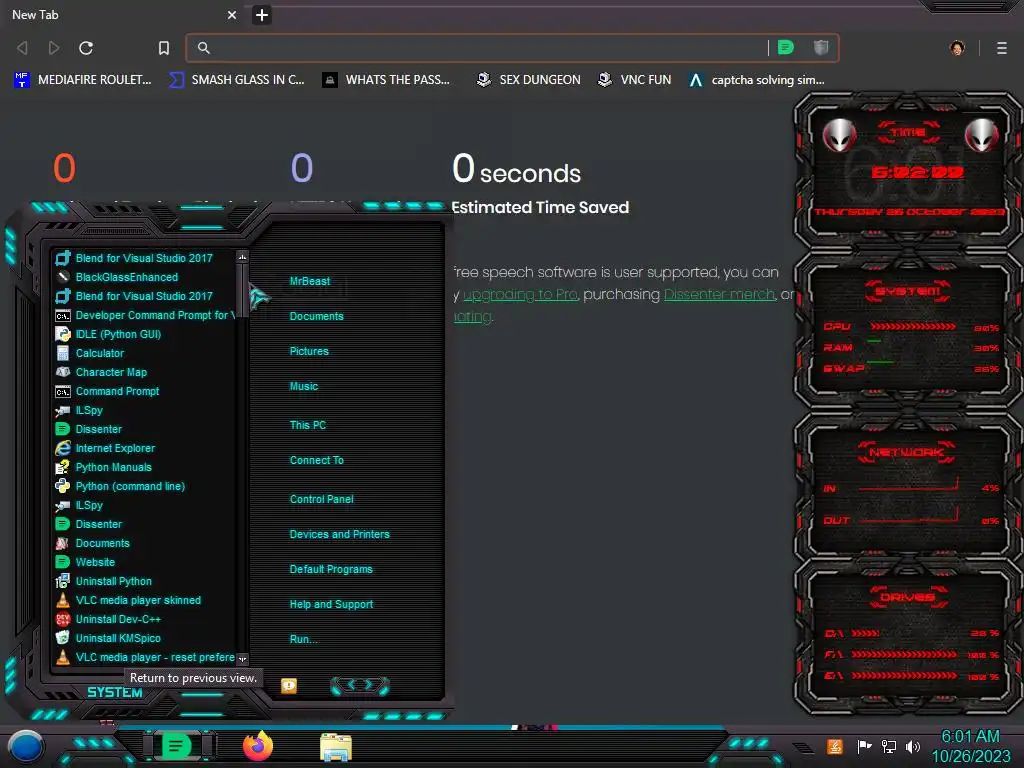Open Control Panel
Screen dimensions: 1024x768
pos(321,499)
